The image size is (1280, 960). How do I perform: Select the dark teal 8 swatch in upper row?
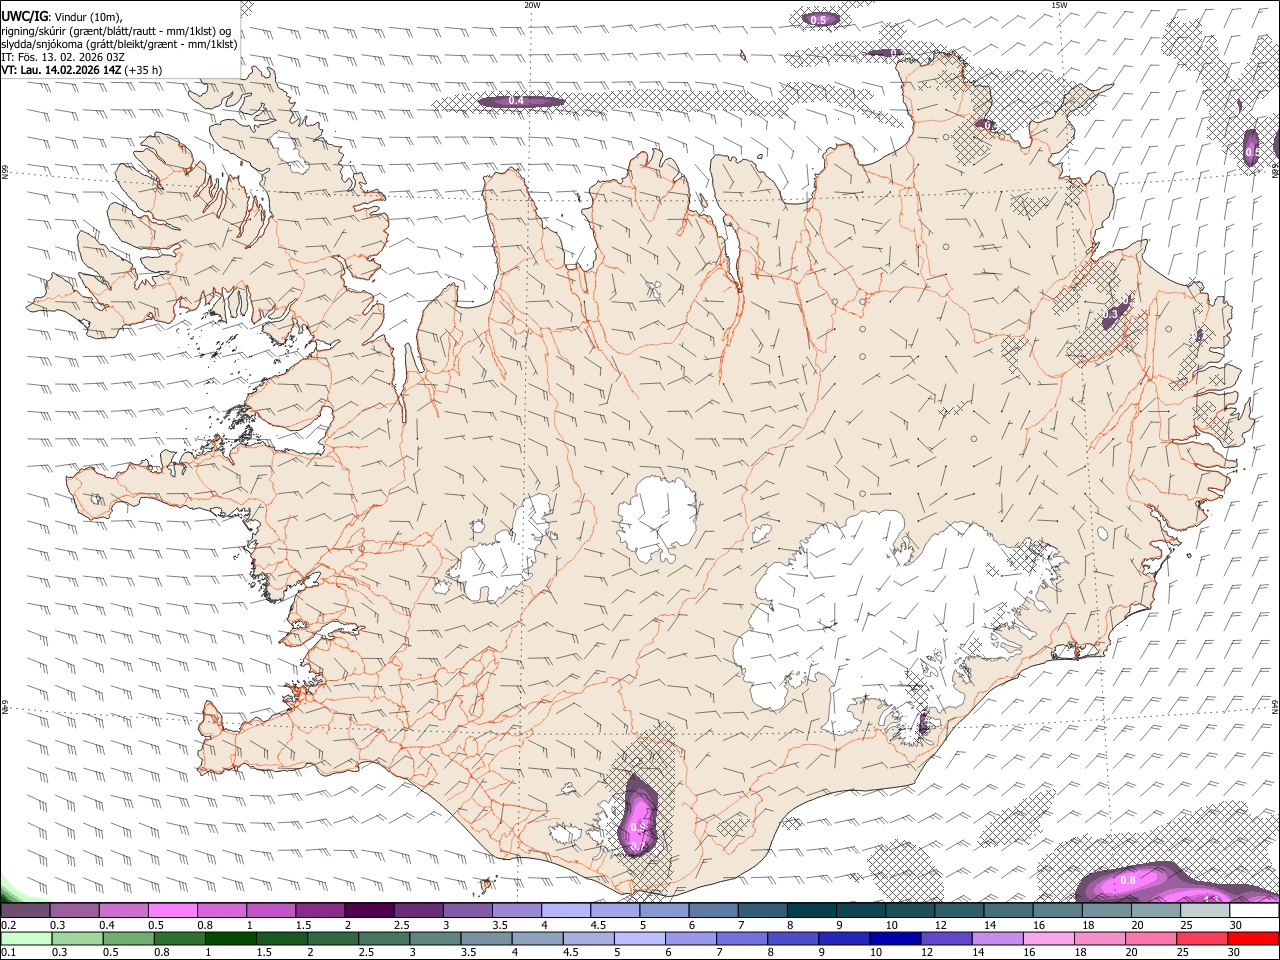pos(811,910)
